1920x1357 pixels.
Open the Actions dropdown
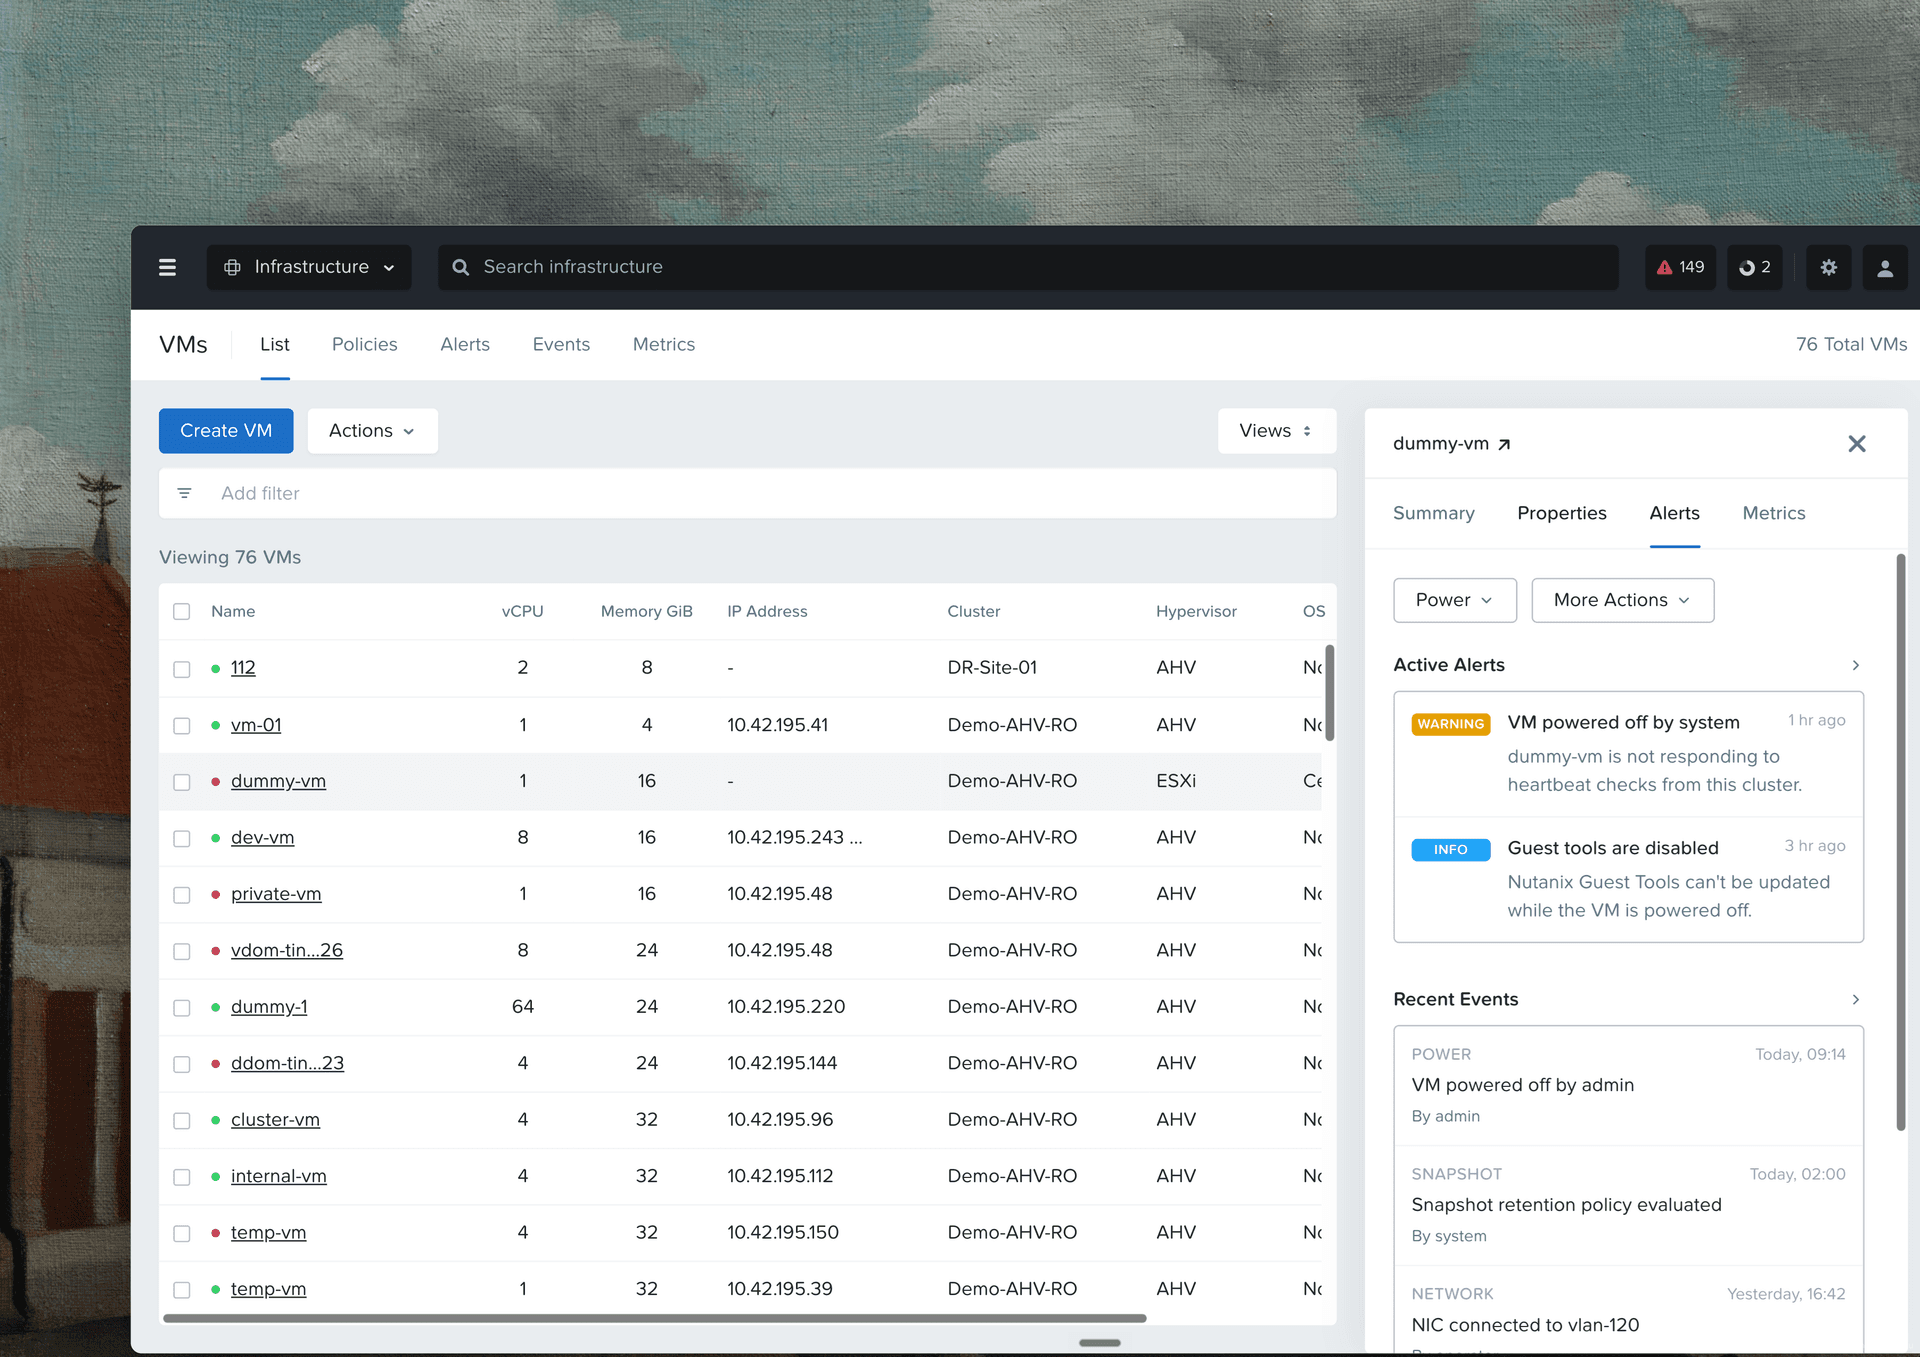(x=372, y=431)
